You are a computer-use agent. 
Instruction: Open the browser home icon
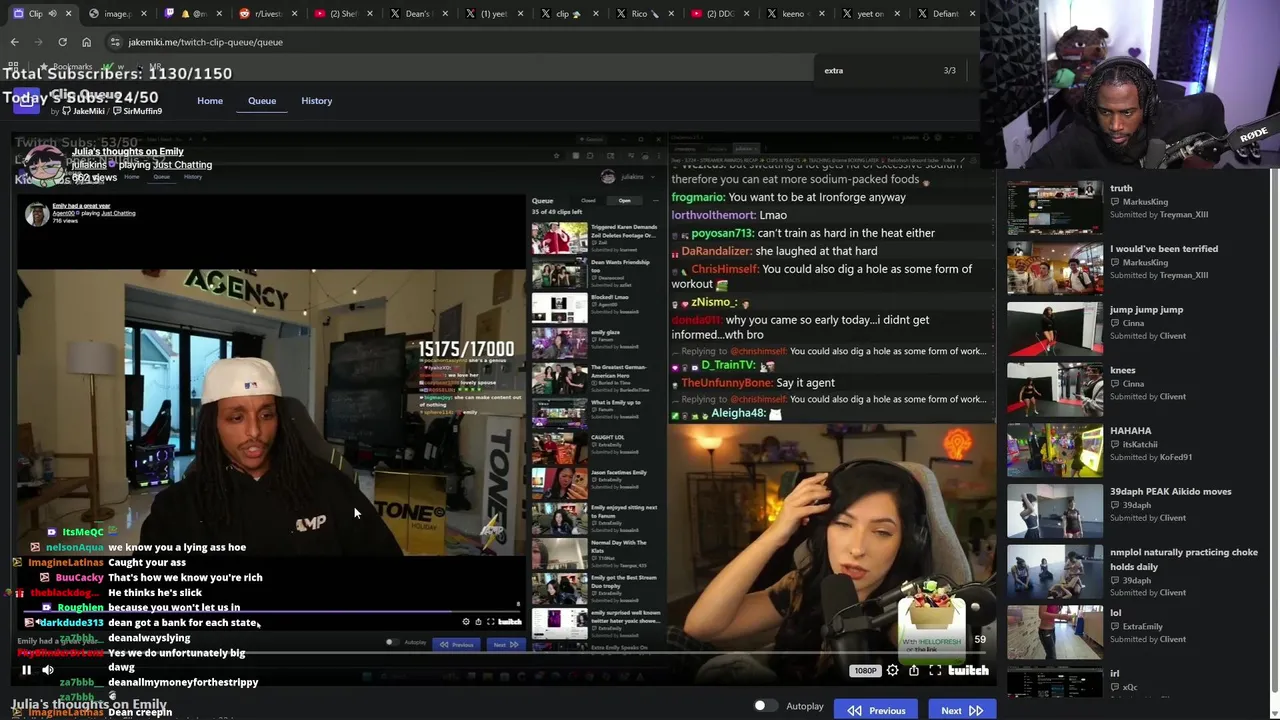[86, 42]
